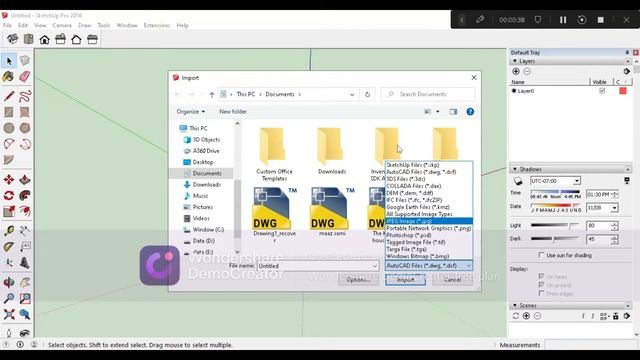Enable Use sun for shading
Image resolution: width=640 pixels, height=360 pixels.
click(x=541, y=255)
